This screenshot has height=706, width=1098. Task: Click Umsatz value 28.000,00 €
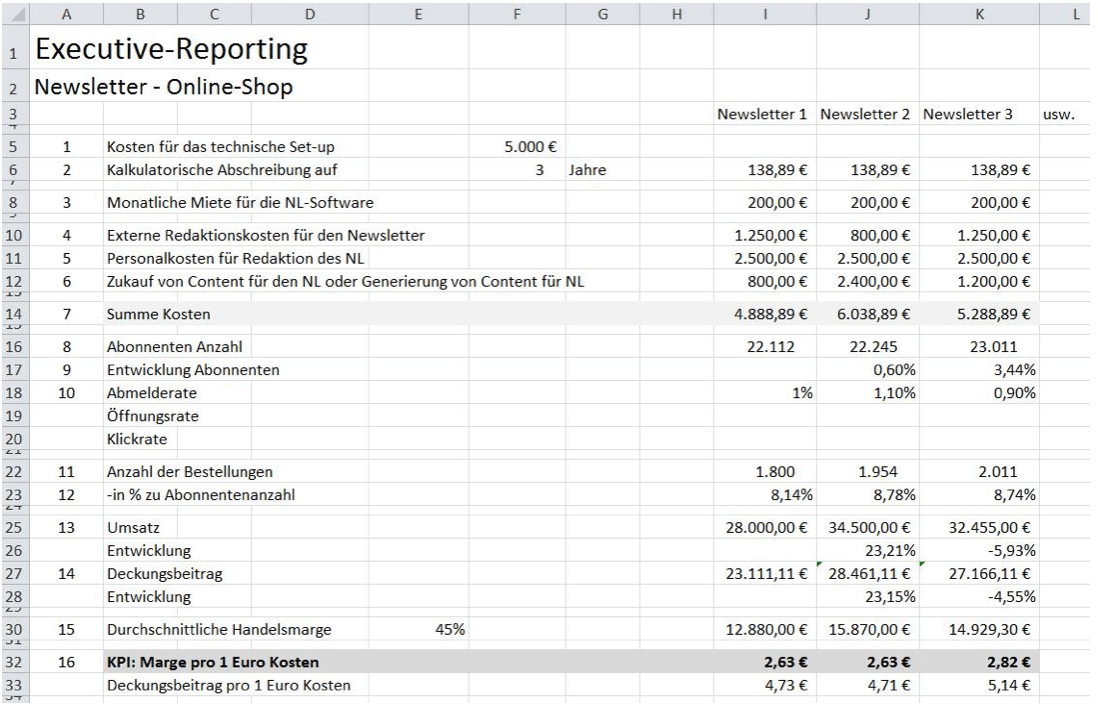tap(765, 526)
